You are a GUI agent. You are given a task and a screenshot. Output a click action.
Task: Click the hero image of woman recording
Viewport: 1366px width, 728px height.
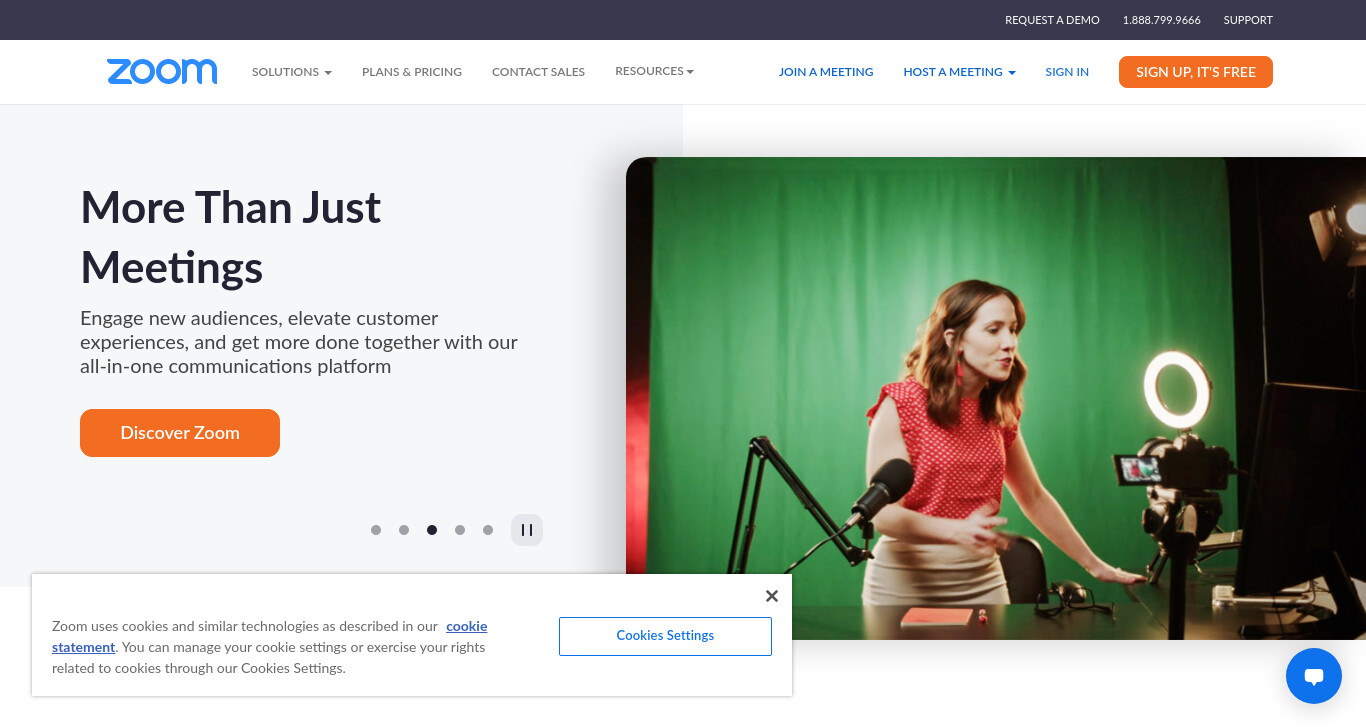(996, 398)
